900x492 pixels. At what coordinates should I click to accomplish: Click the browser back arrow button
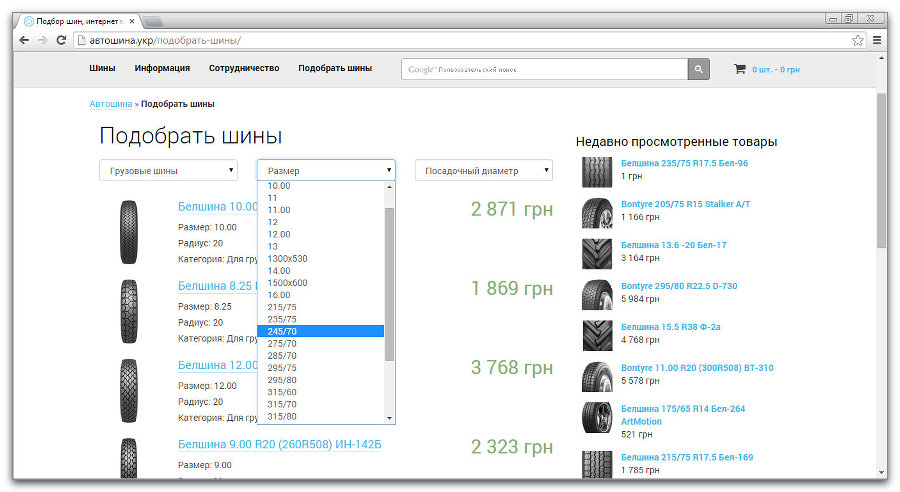(25, 40)
